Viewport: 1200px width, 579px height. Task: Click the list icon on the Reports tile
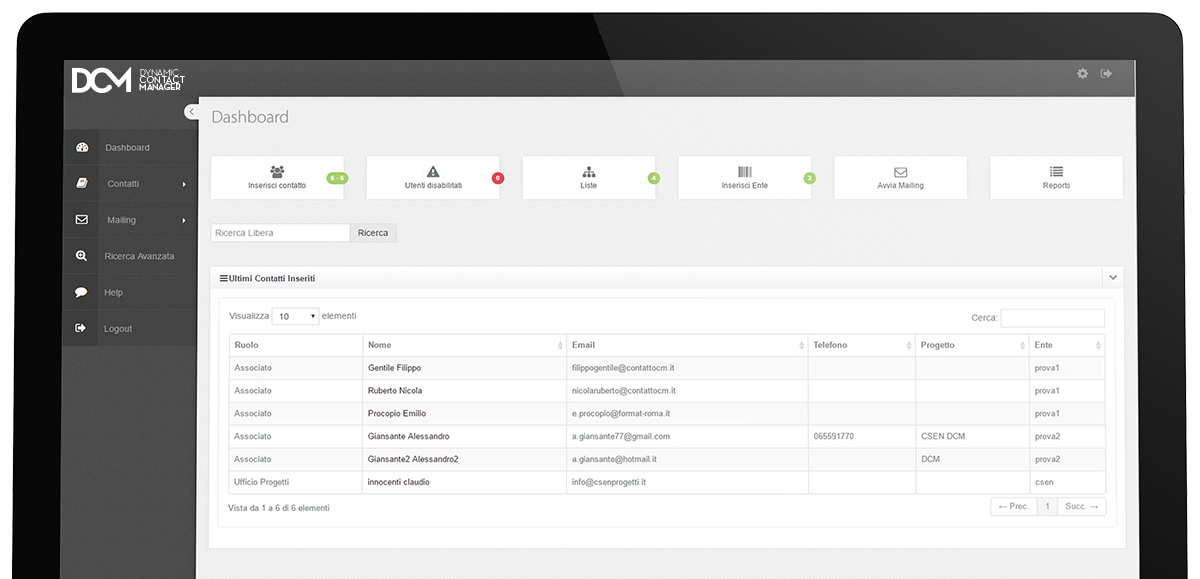[1056, 172]
